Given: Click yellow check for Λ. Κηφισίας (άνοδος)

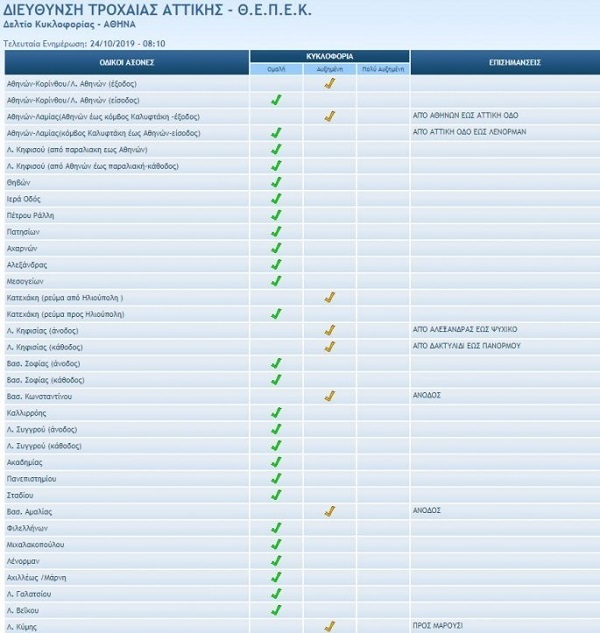Looking at the screenshot, I should pos(329,330).
